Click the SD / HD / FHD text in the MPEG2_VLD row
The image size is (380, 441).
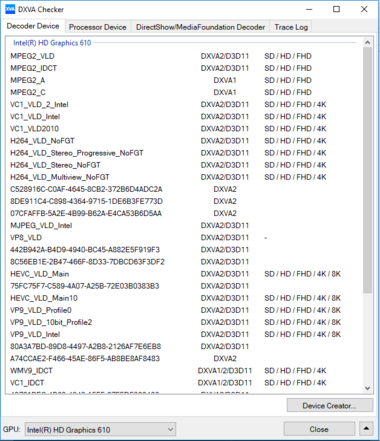click(x=288, y=56)
